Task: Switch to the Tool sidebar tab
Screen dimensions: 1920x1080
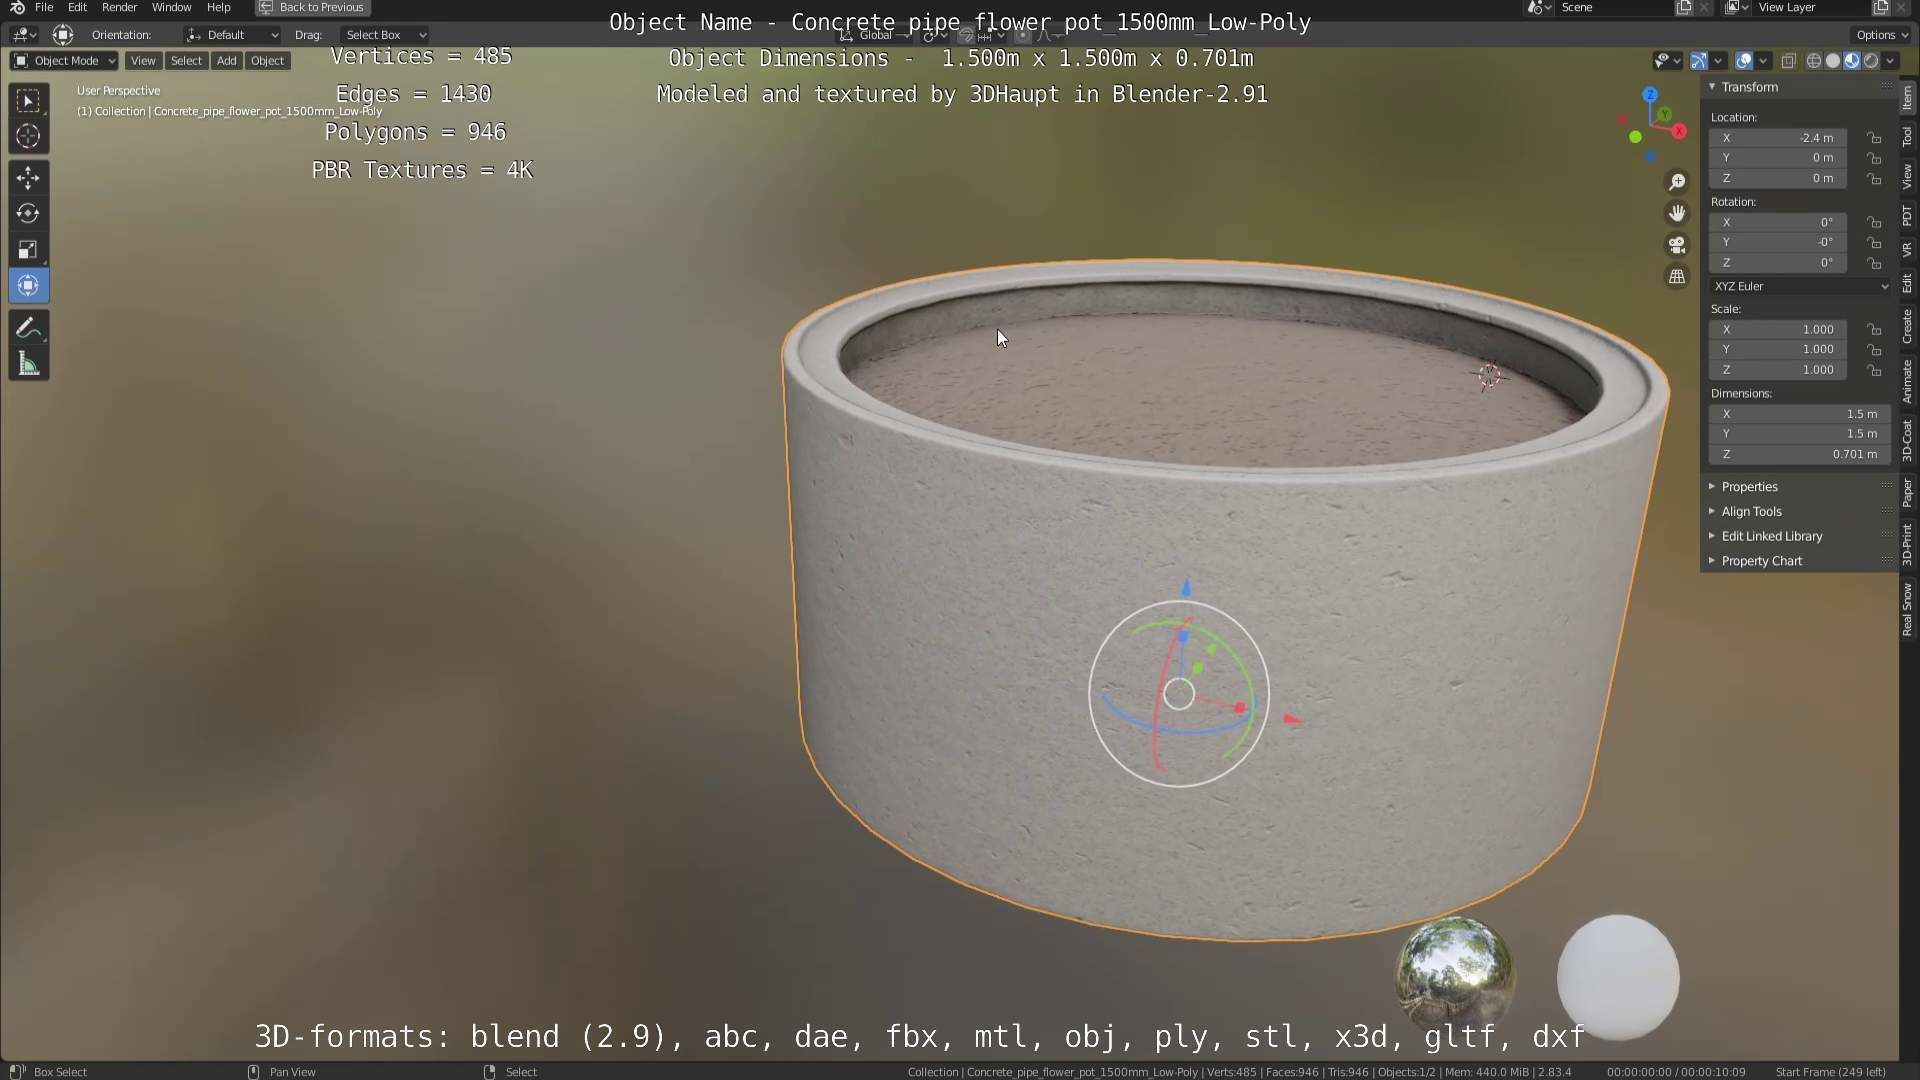Action: (x=1908, y=137)
